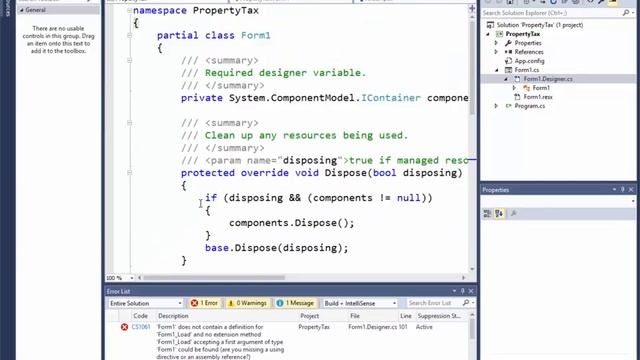The height and width of the screenshot is (360, 640).
Task: Click the editor split-window handle above scrollbar
Action: point(472,8)
